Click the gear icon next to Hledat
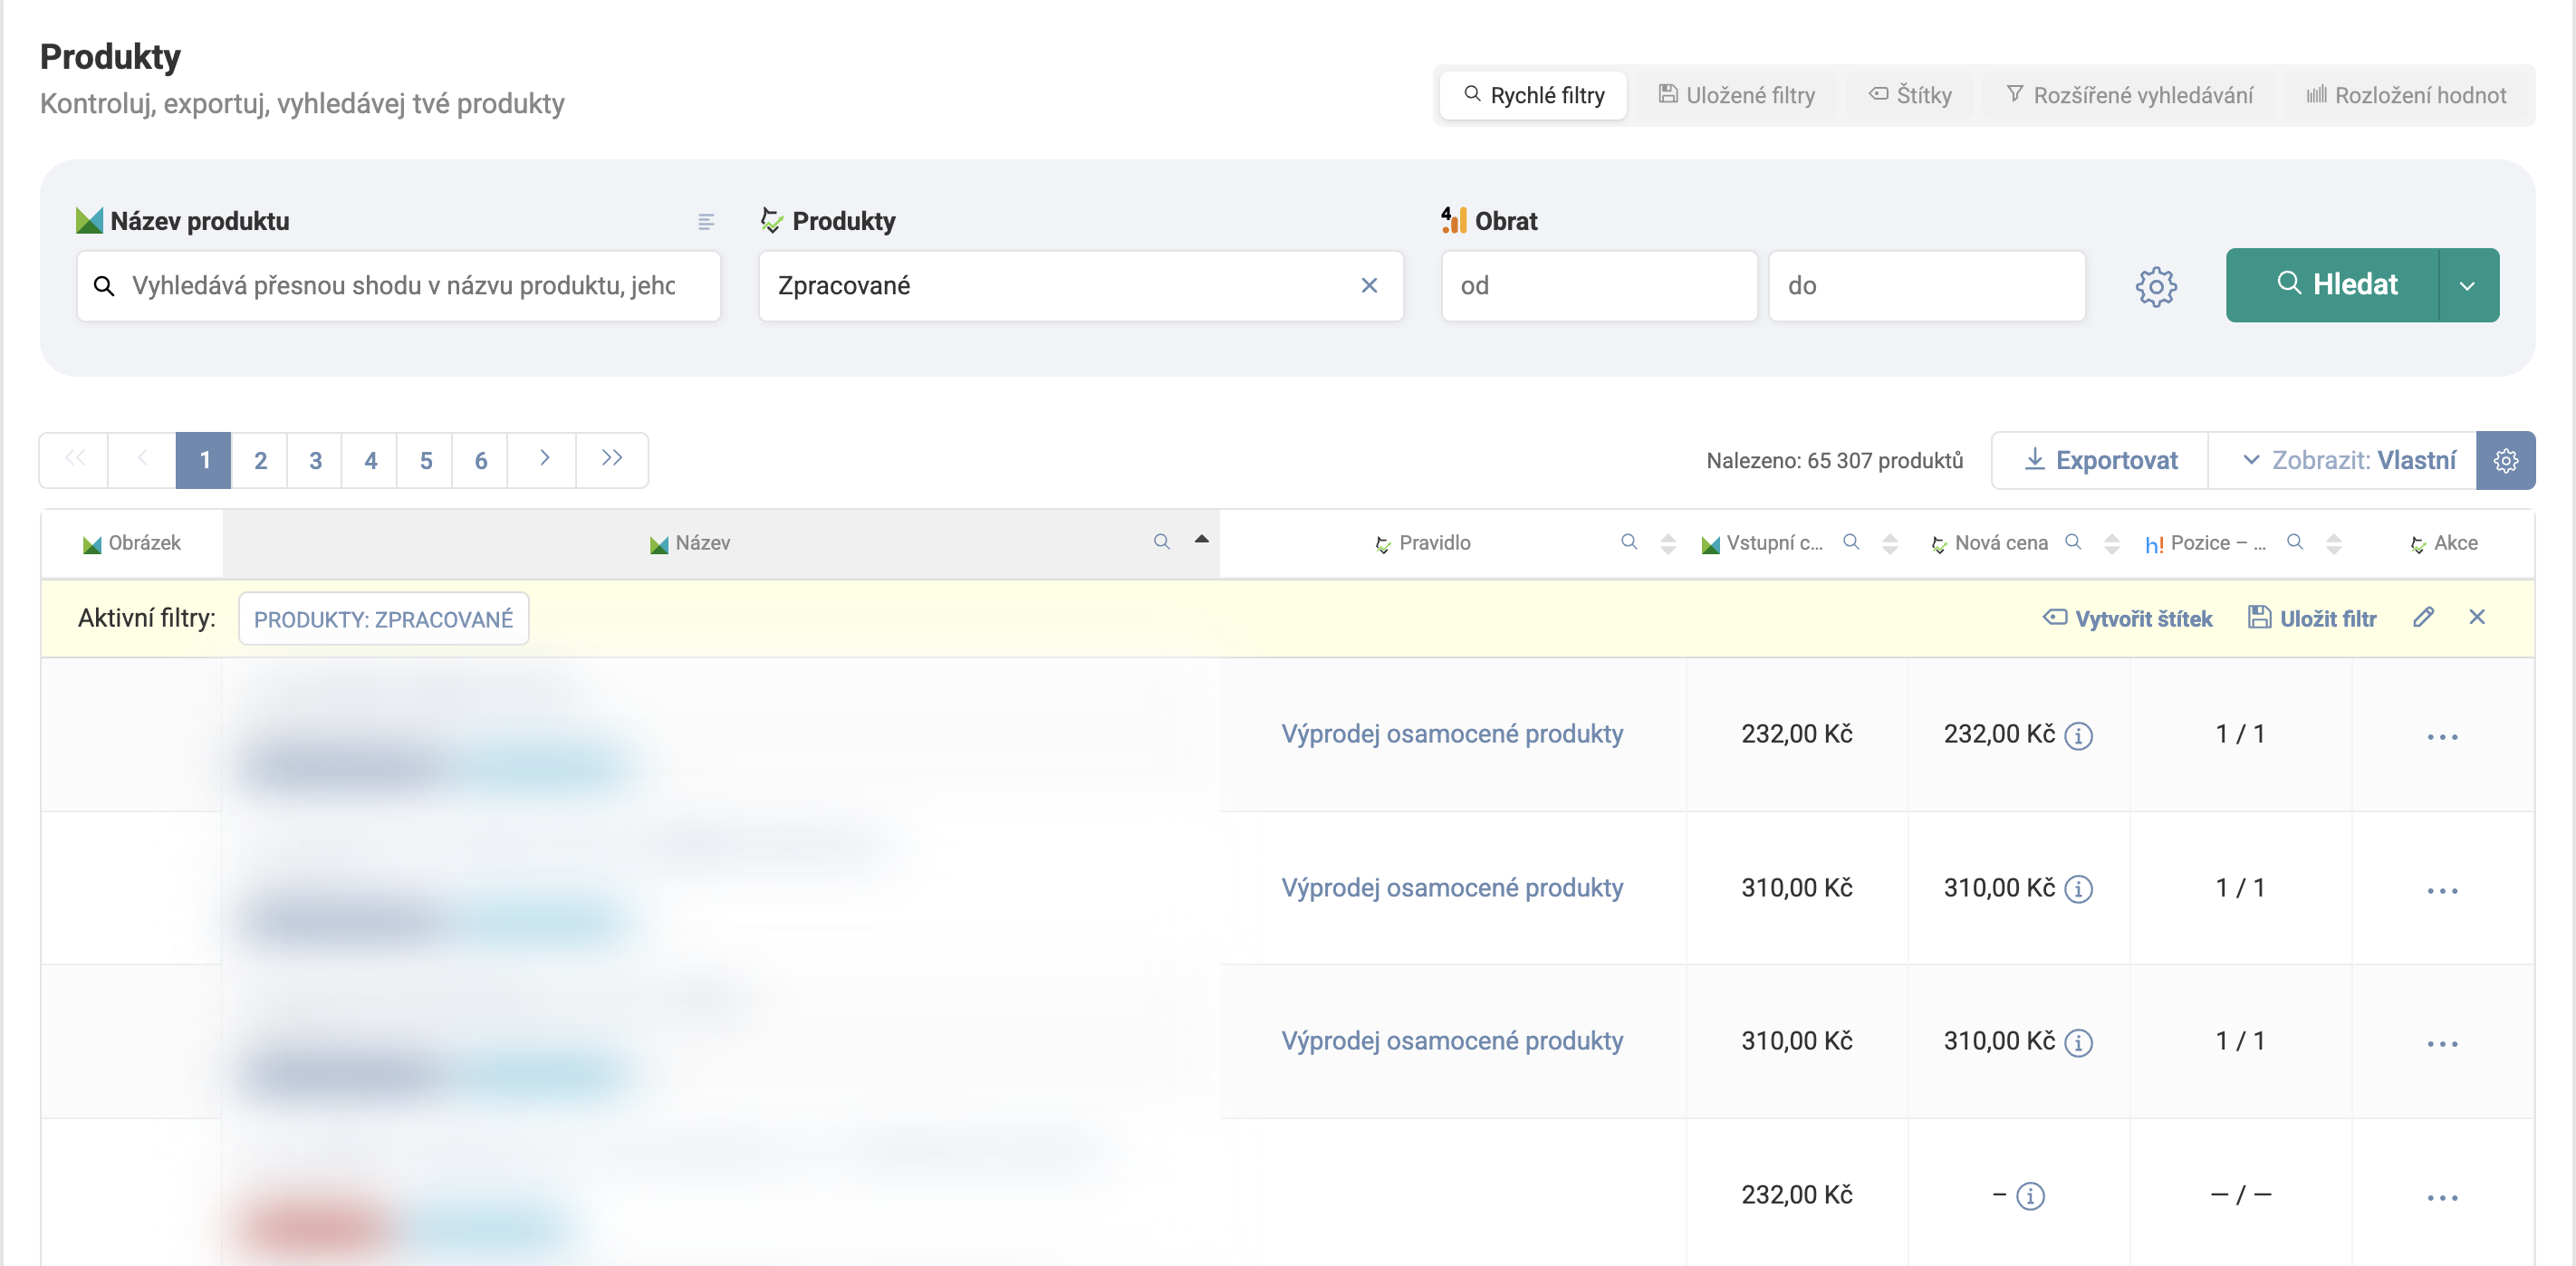The image size is (2576, 1266). point(2155,286)
